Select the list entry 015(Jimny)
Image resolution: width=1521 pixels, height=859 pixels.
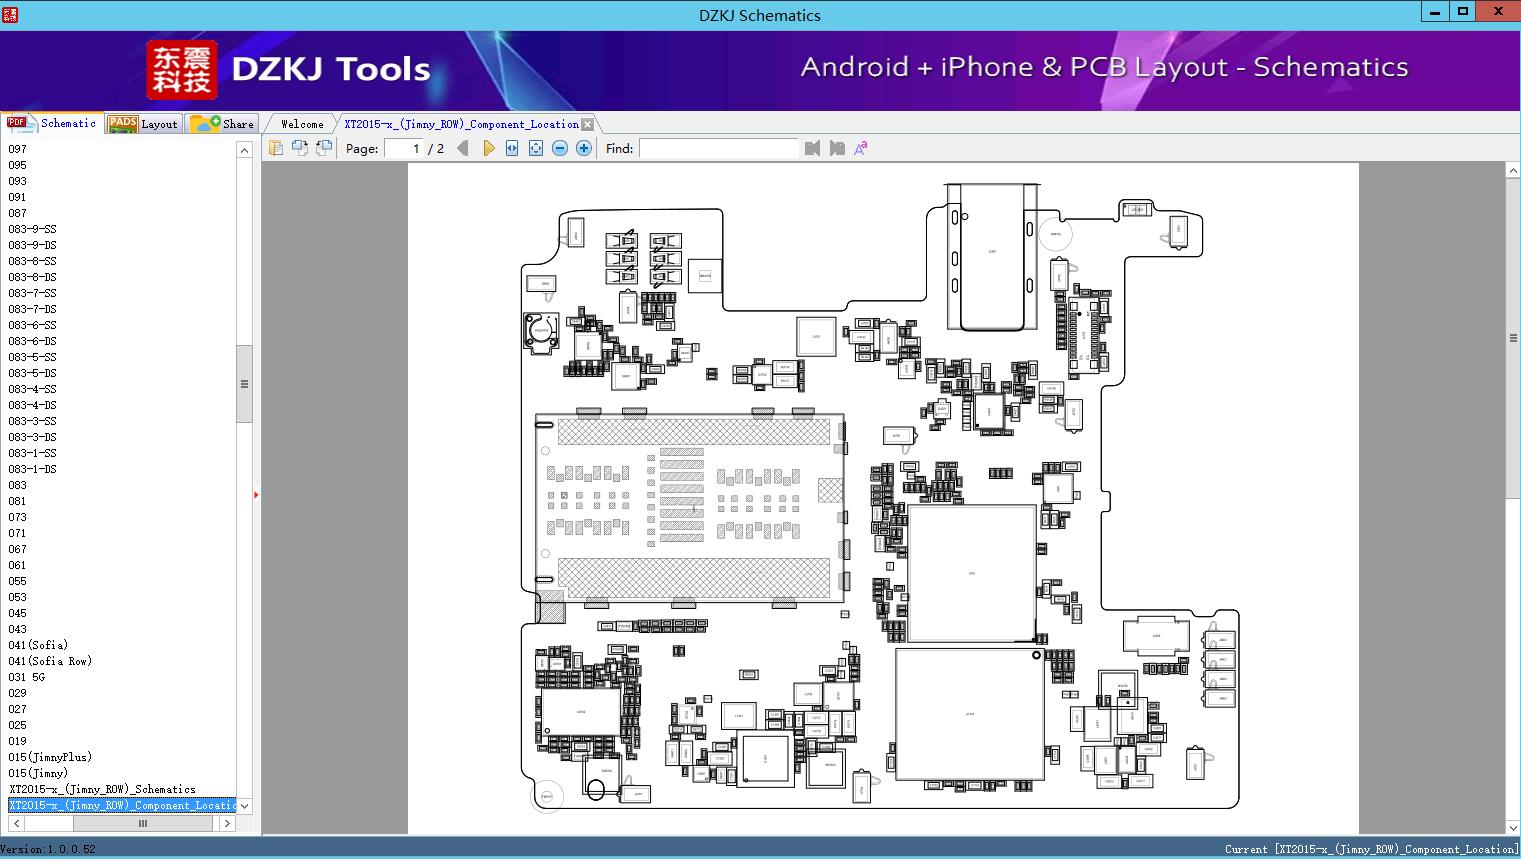(39, 773)
